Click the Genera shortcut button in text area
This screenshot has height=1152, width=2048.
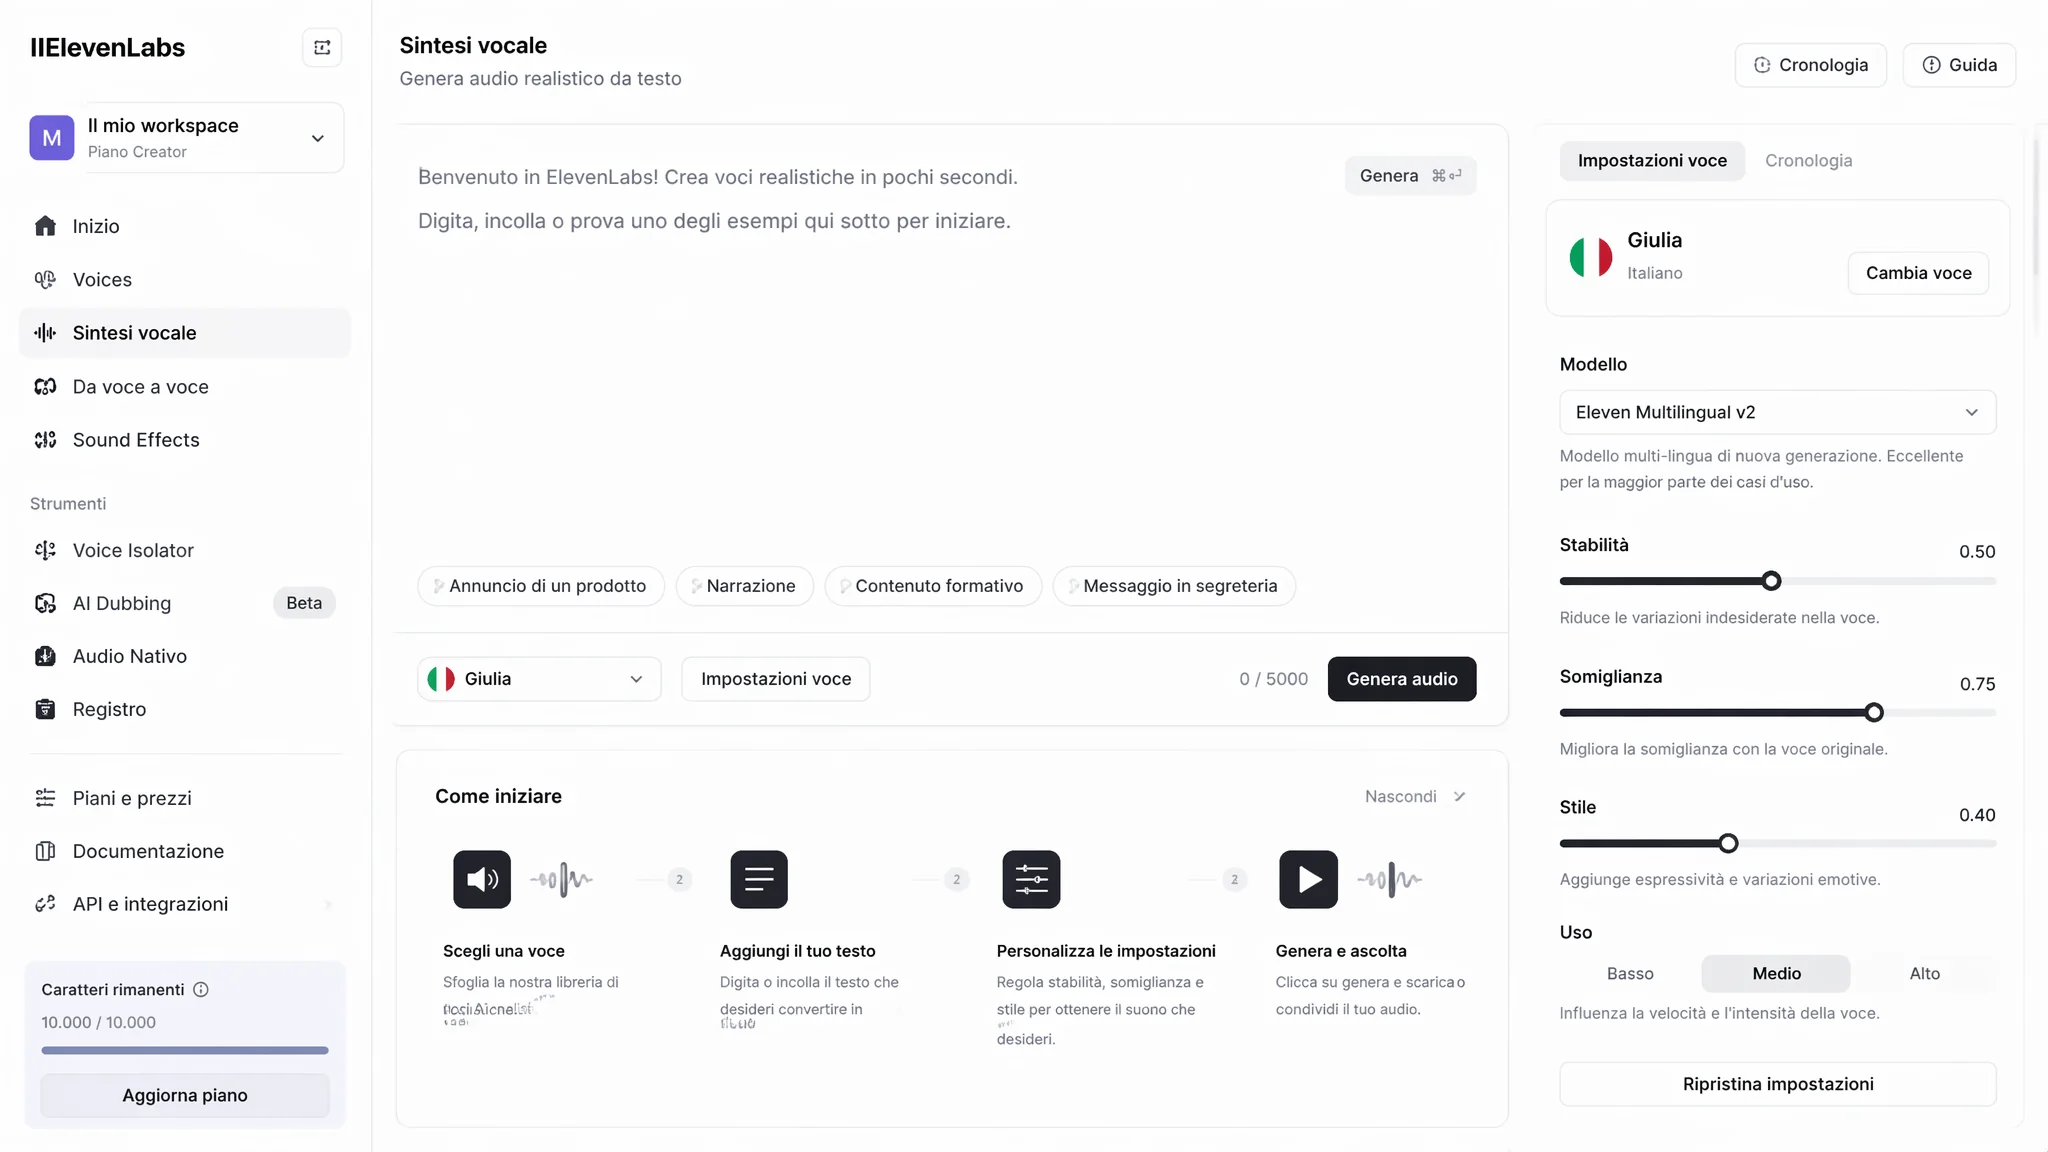1410,176
